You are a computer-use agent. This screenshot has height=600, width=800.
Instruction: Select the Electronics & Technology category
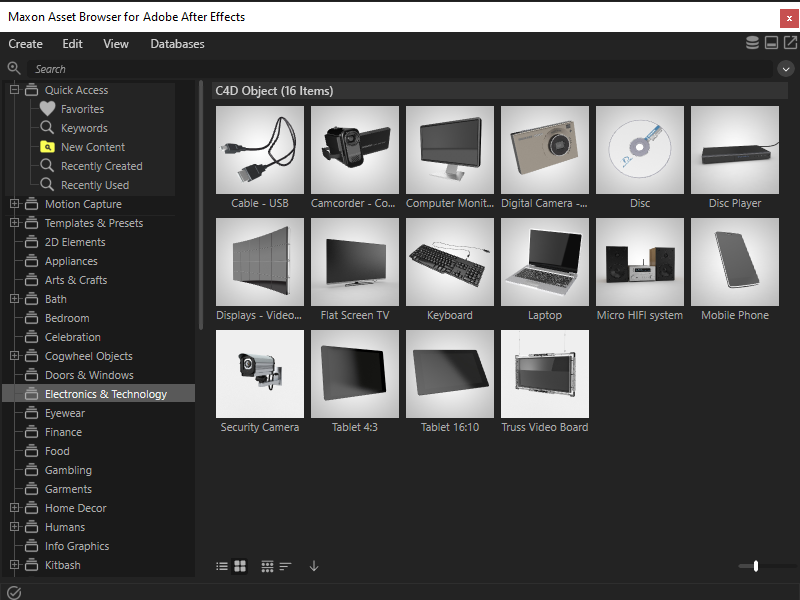[102, 394]
